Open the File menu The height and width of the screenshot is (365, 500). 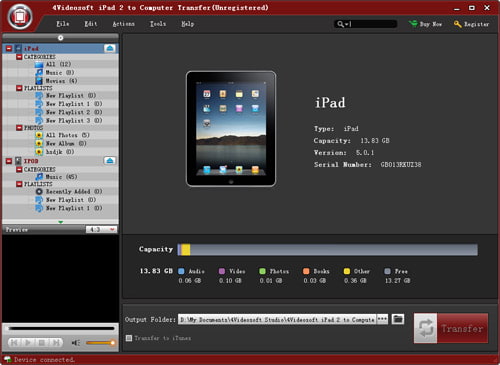pos(63,24)
